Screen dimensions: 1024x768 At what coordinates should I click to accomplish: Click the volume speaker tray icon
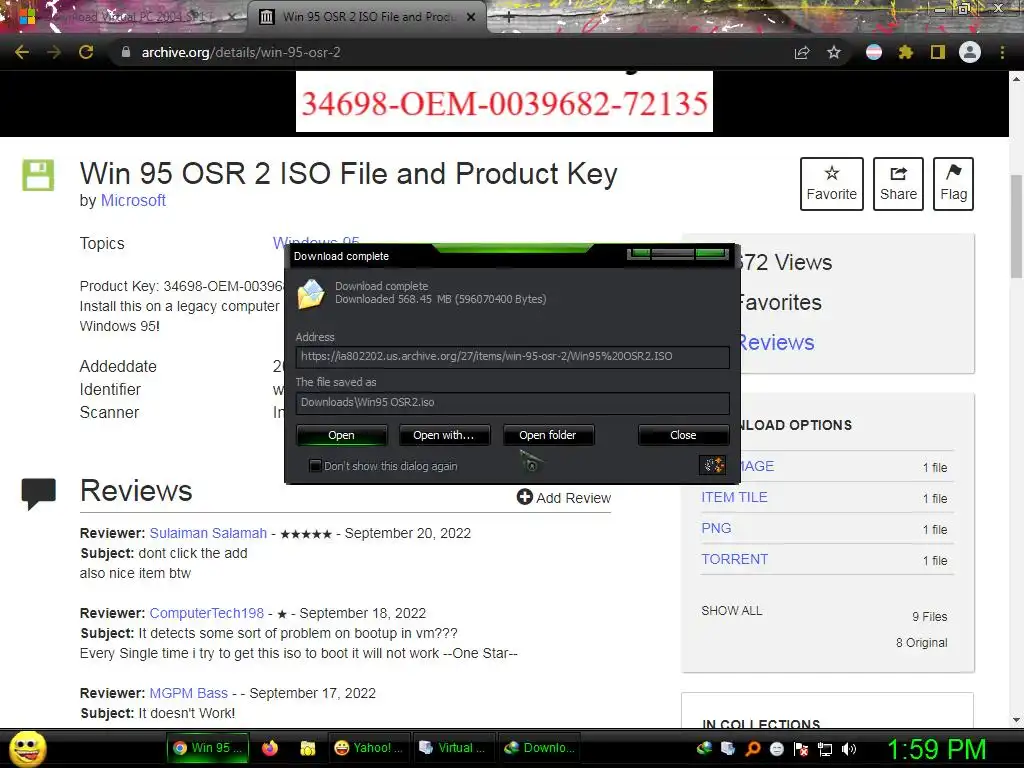(849, 749)
